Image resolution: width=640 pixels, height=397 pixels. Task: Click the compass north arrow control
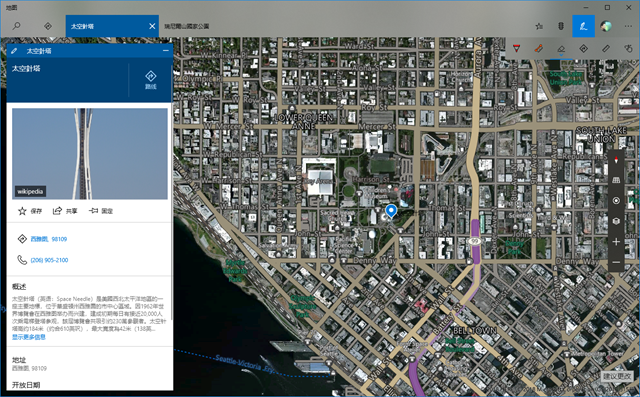pyautogui.click(x=616, y=160)
